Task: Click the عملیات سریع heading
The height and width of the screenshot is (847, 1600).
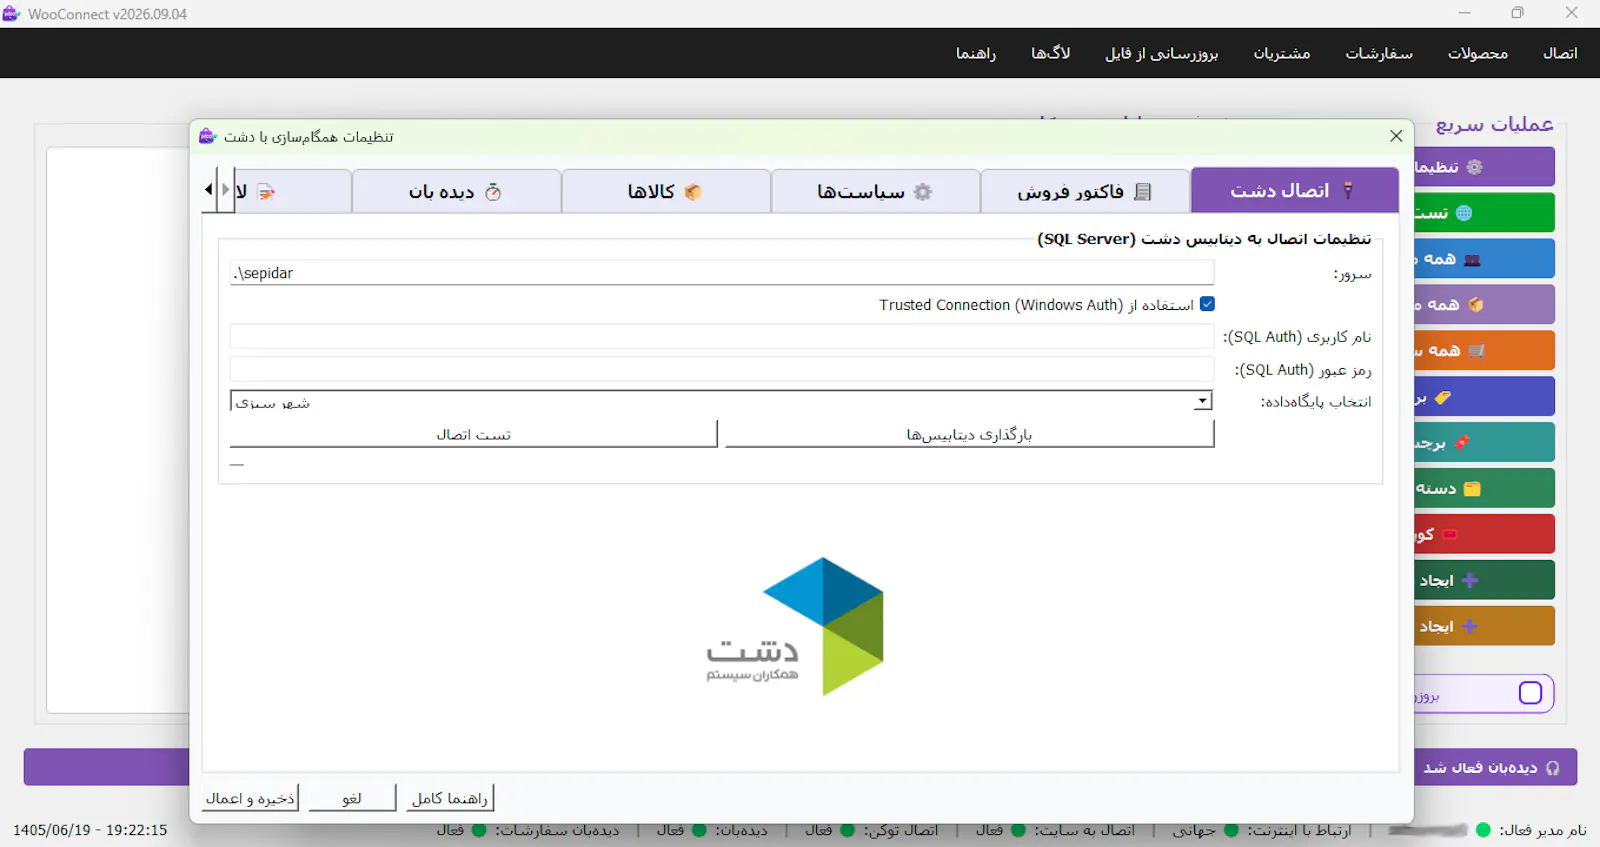Action: [x=1494, y=123]
